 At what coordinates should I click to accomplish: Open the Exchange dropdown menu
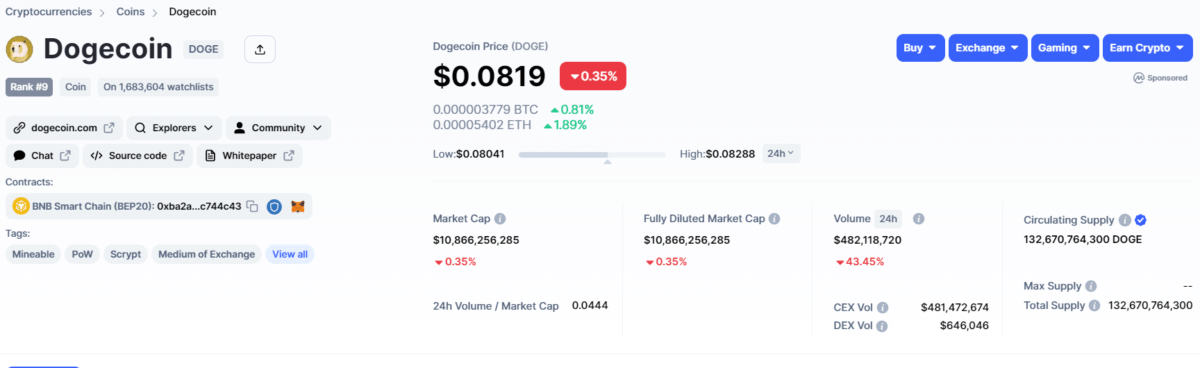[x=988, y=48]
